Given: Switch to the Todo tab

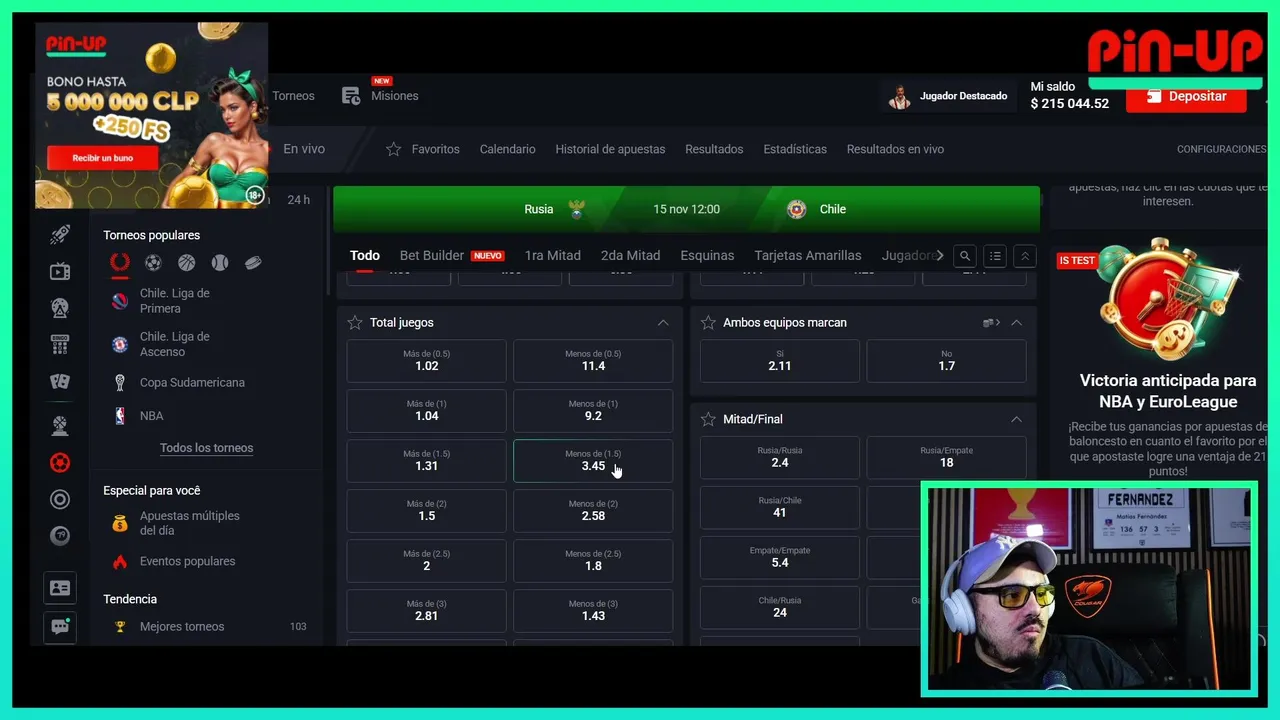Looking at the screenshot, I should [x=365, y=256].
